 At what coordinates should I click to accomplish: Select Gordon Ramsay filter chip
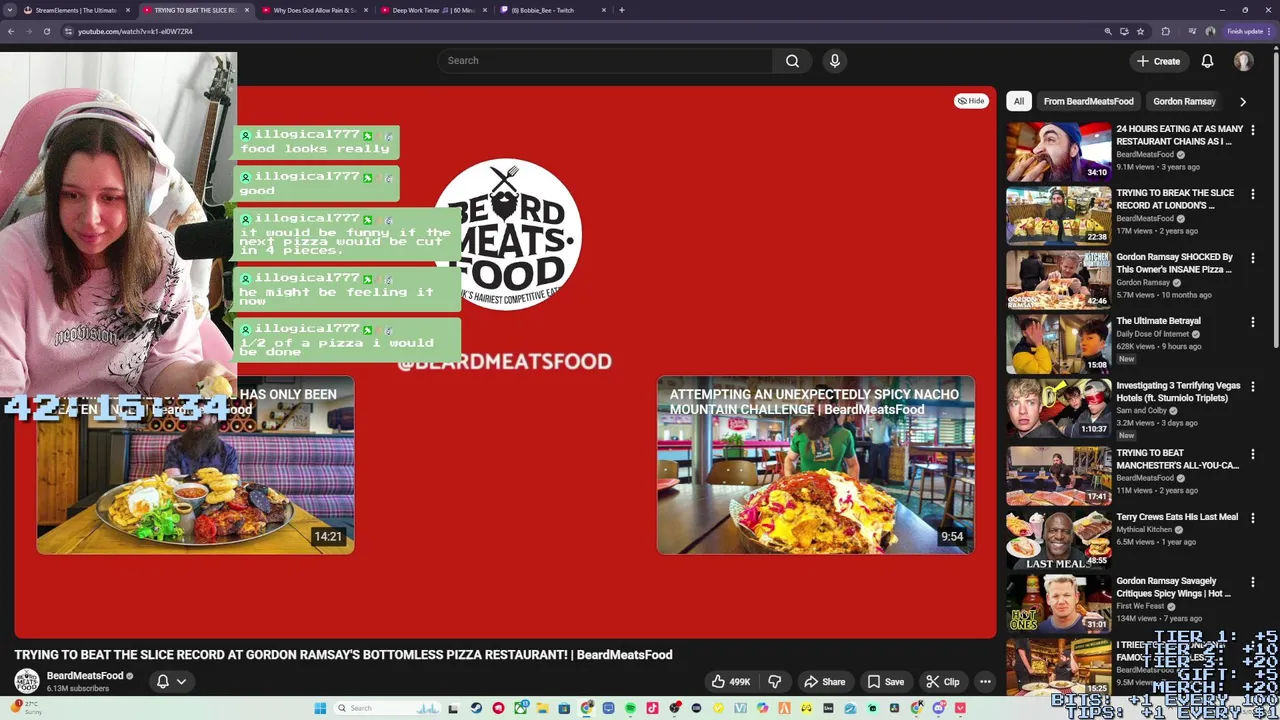coord(1184,101)
